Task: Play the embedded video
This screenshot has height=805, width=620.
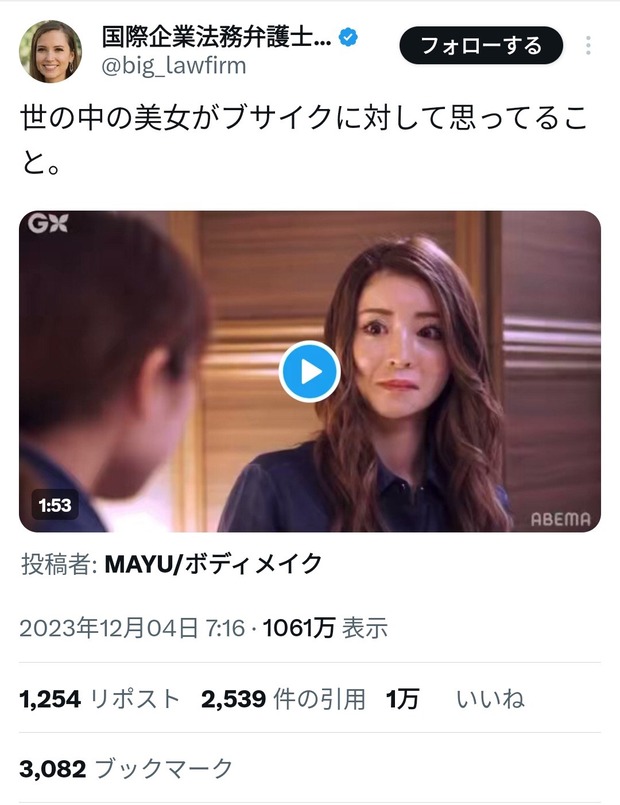Action: [309, 371]
